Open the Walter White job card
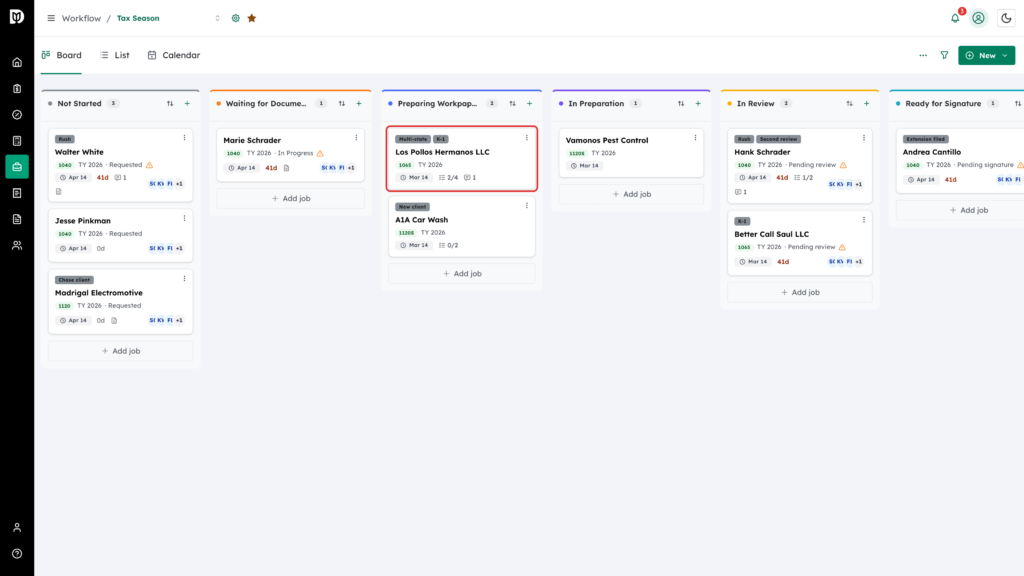 click(121, 165)
